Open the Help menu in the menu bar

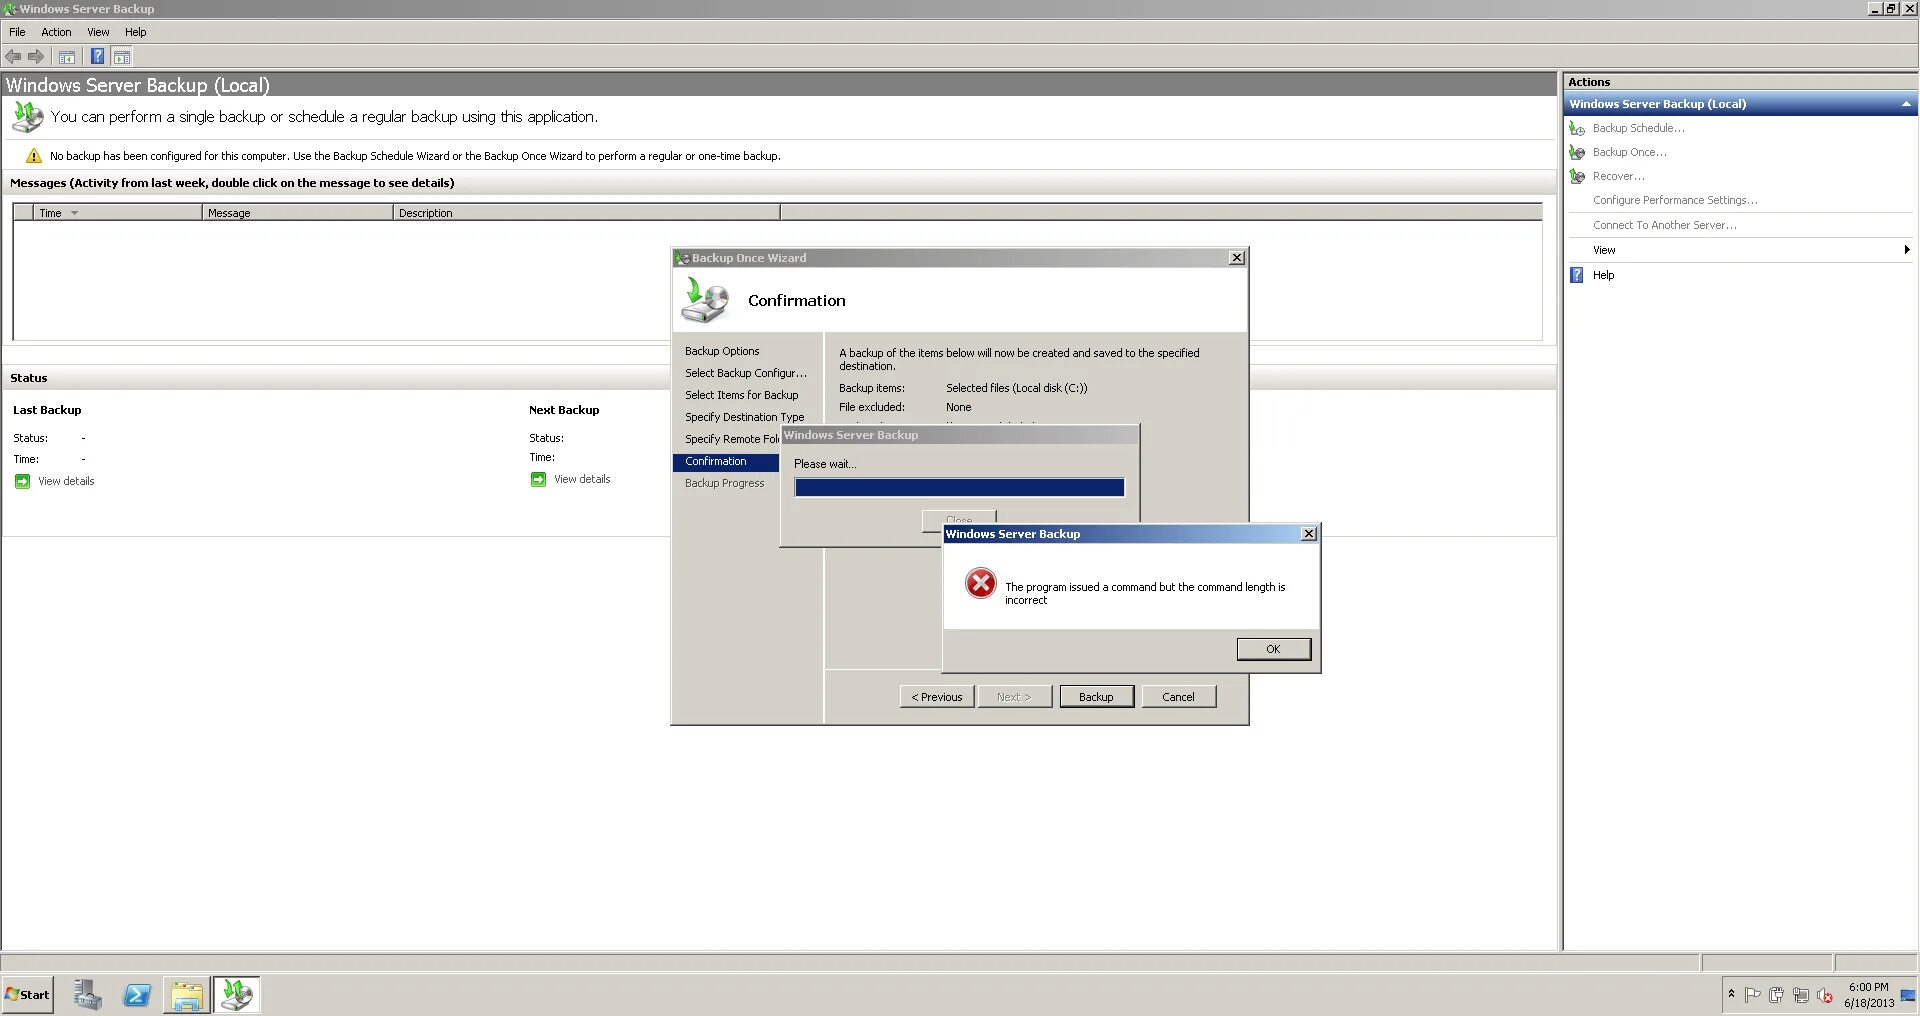pos(136,32)
